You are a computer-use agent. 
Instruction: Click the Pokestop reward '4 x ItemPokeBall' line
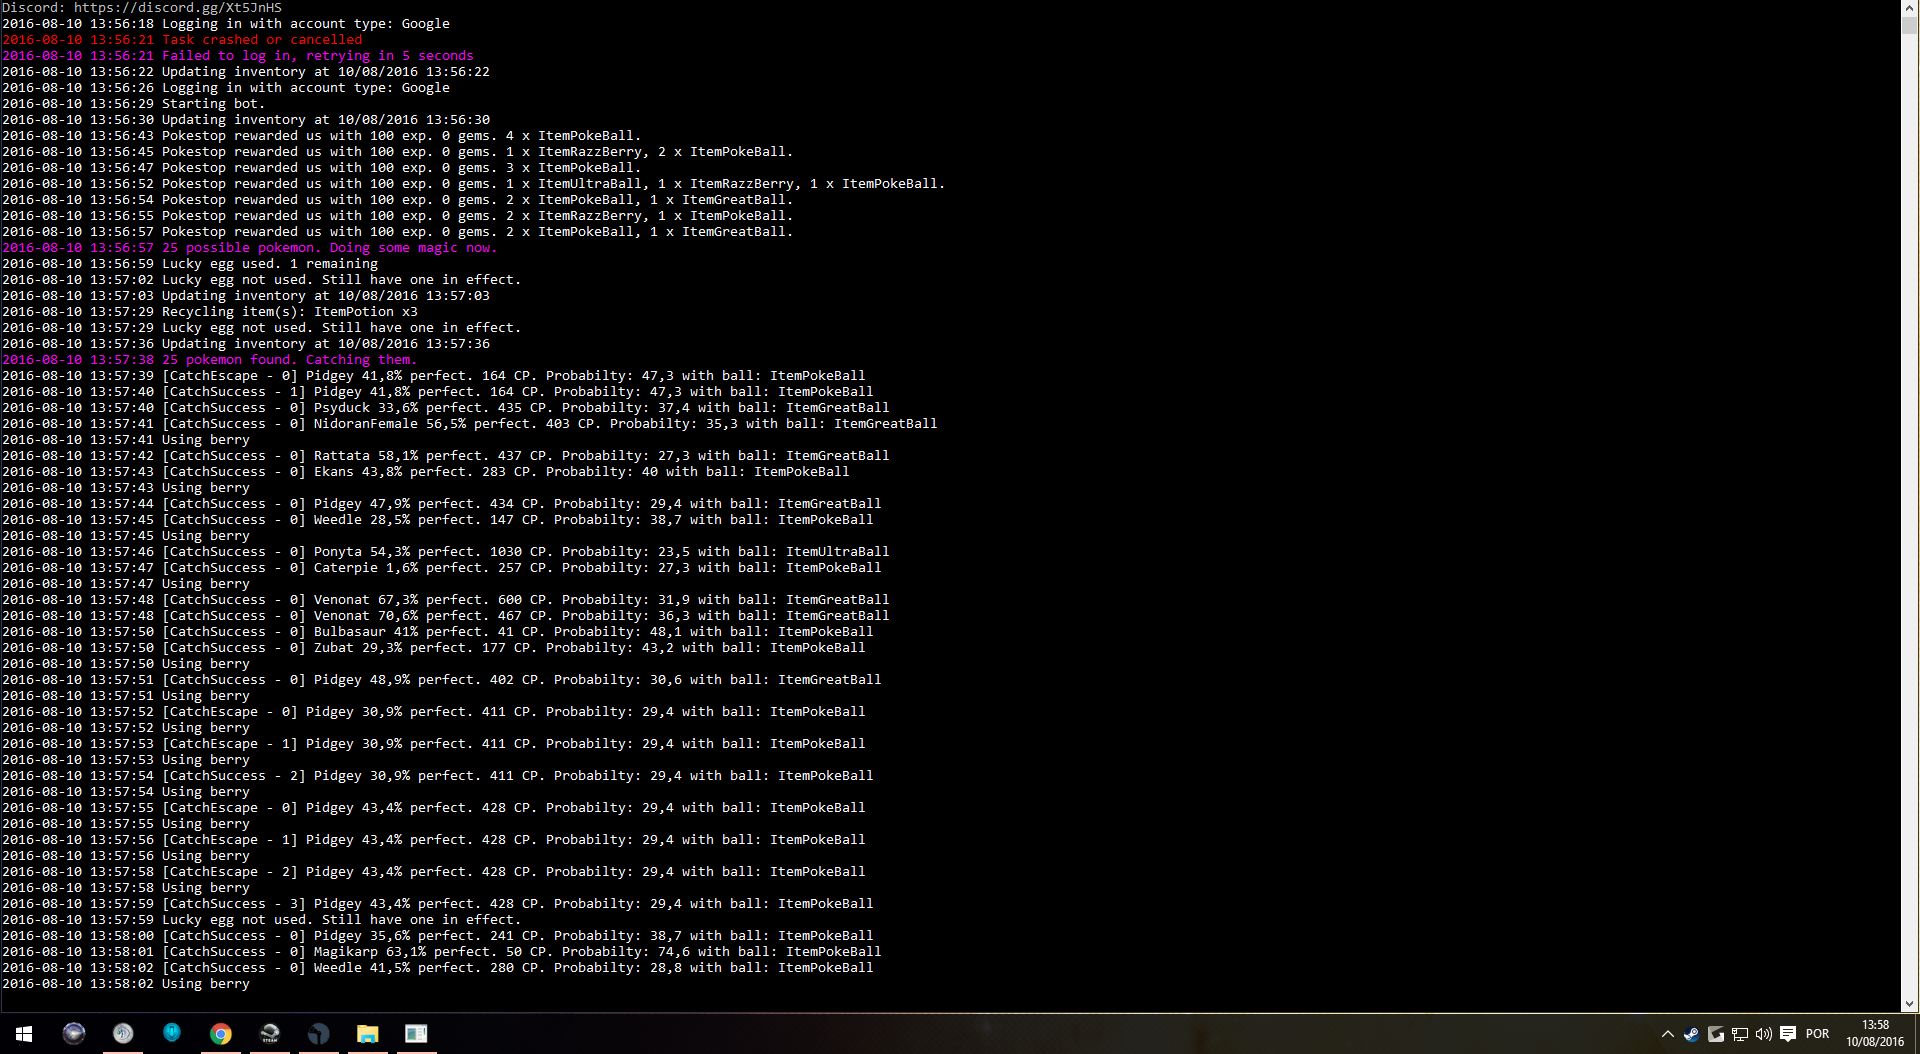tap(322, 136)
